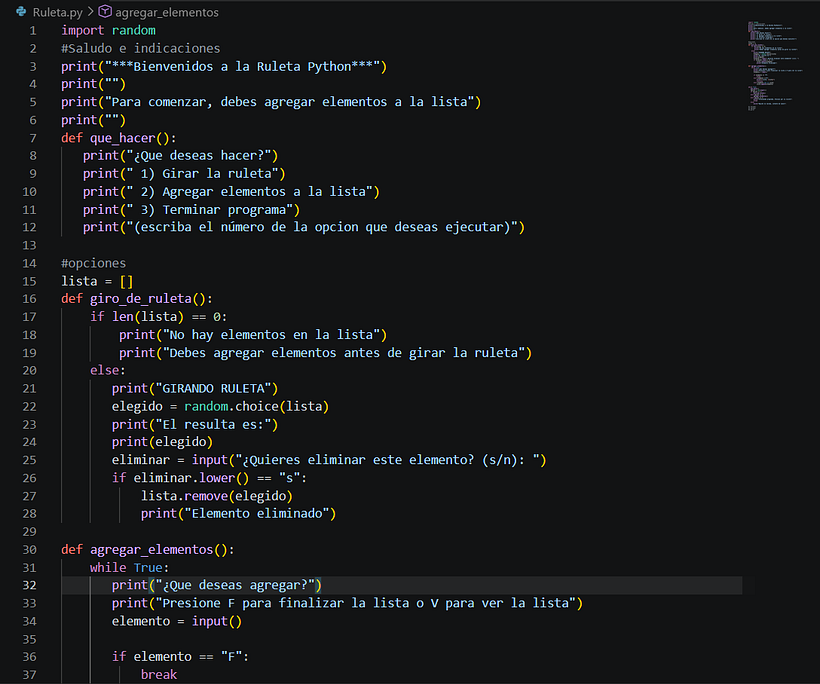The image size is (820, 684).
Task: Click the 'Bienvenidos a la Ruleta Python' string
Action: click(x=242, y=66)
